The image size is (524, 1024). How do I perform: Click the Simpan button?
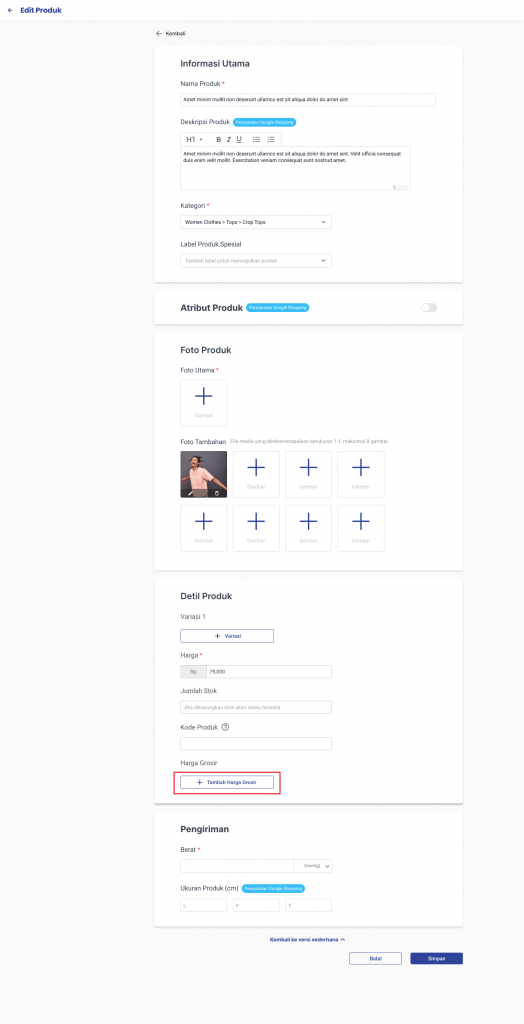436,958
